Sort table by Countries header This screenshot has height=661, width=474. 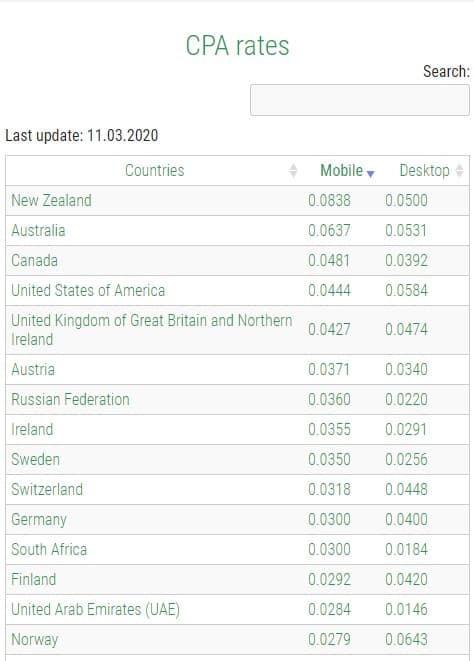tap(154, 171)
